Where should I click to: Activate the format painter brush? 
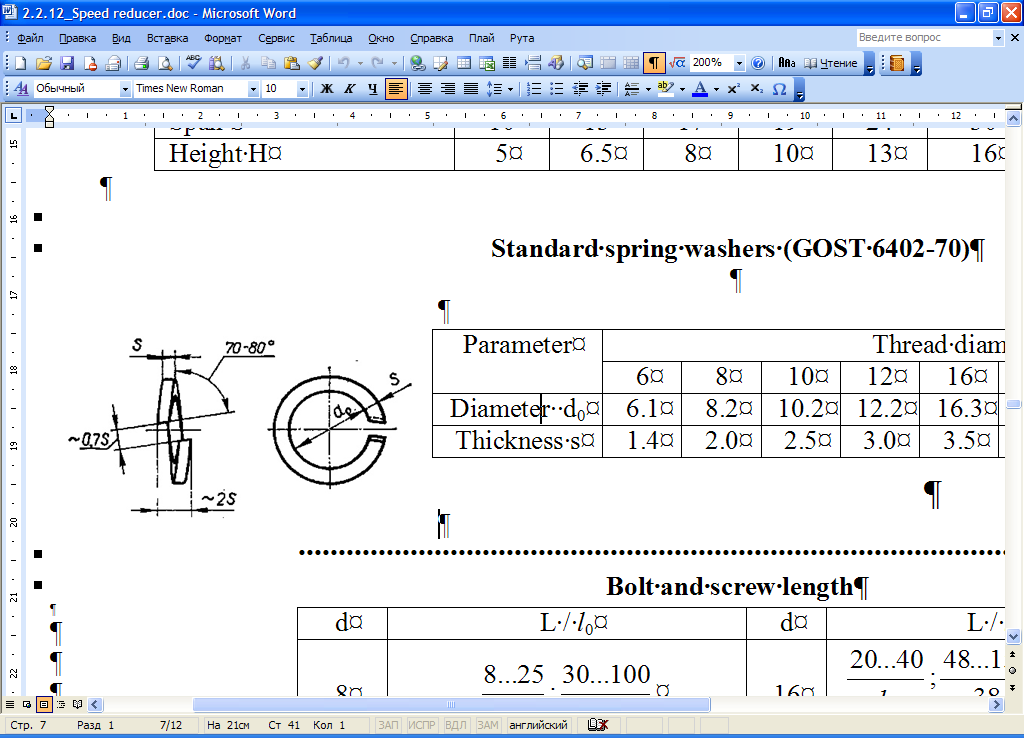tap(315, 63)
